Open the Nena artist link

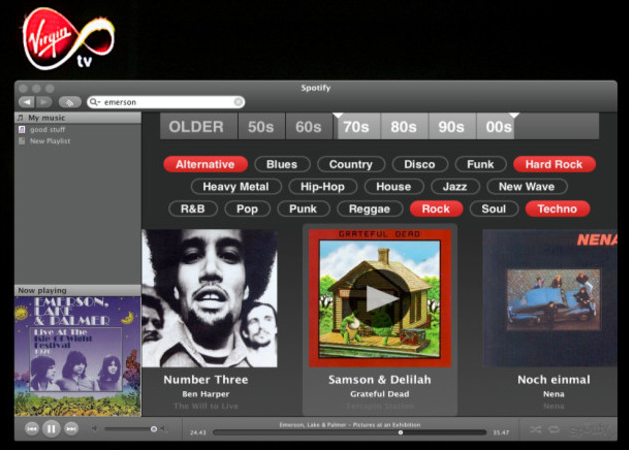click(x=554, y=394)
